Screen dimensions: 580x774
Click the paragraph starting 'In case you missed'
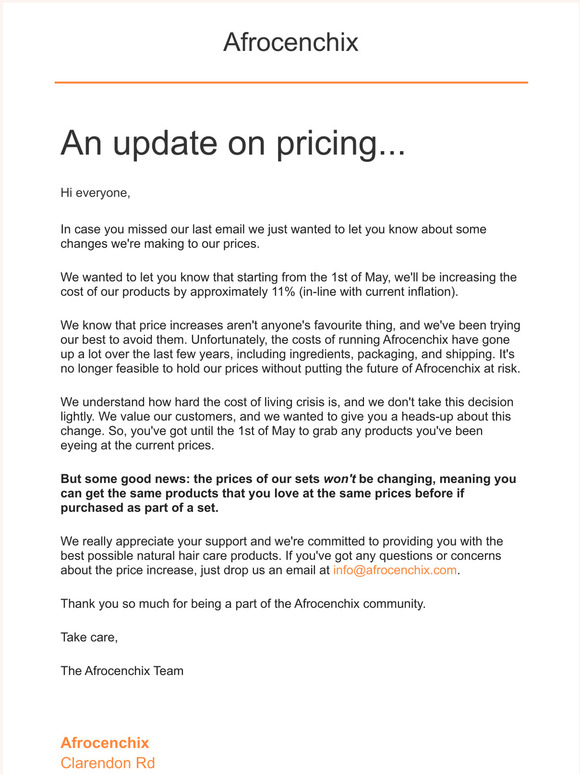tap(273, 236)
